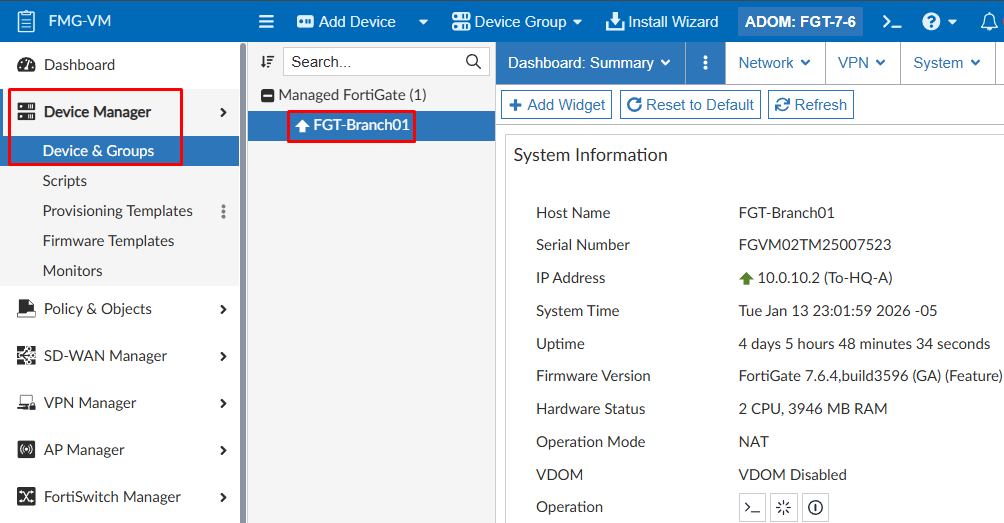Select the FGT-Branch01 device row
1004x523 pixels.
coord(371,125)
